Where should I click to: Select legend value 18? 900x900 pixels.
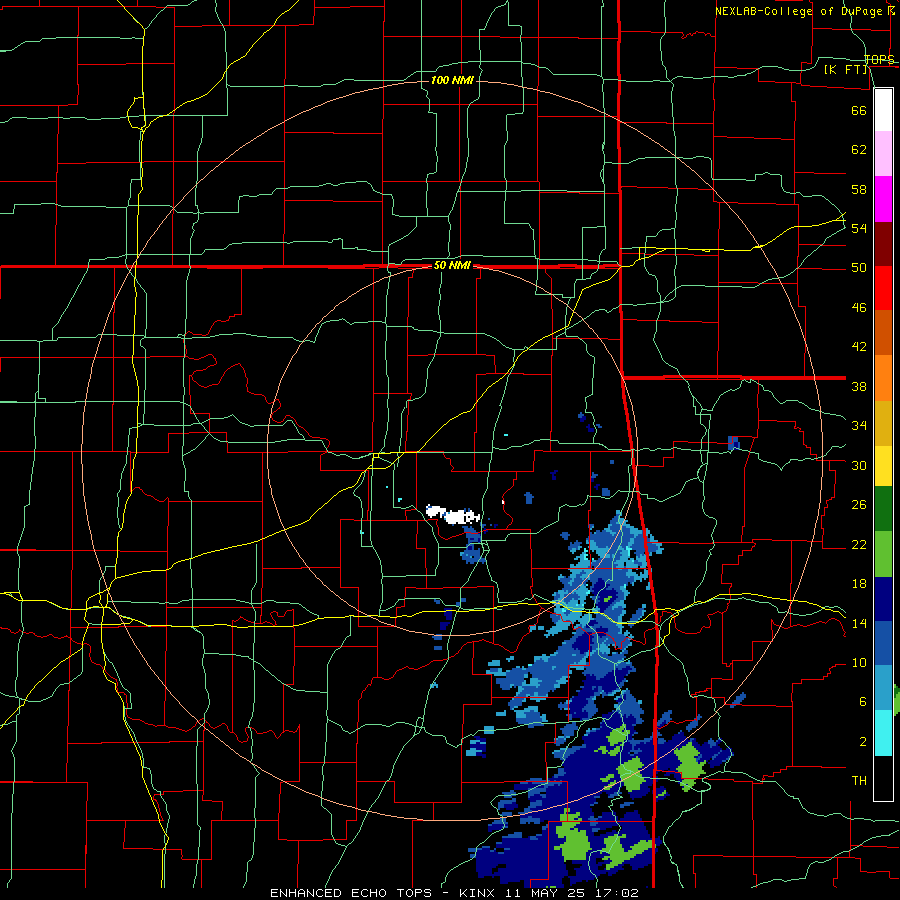coord(859,584)
